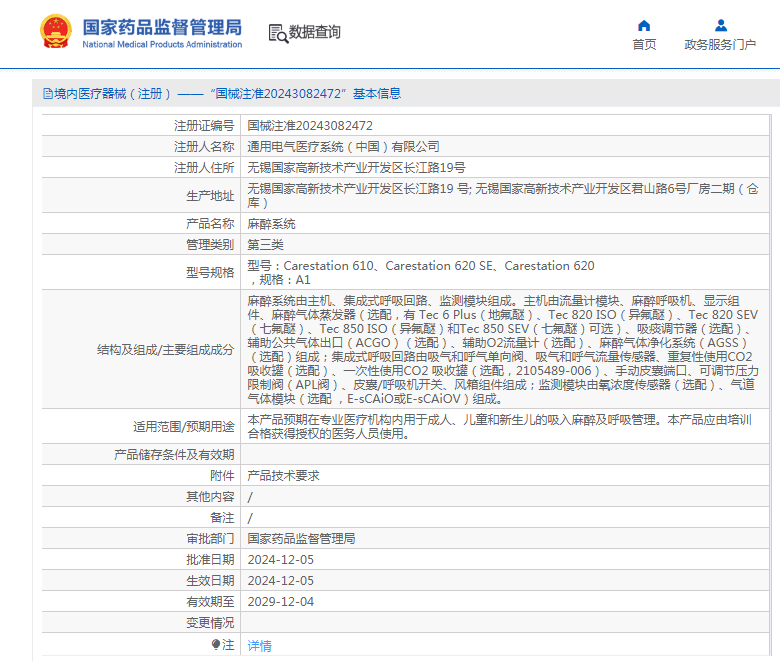Click the 适用范围/预期用途 label
The image size is (780, 661).
pos(184,427)
